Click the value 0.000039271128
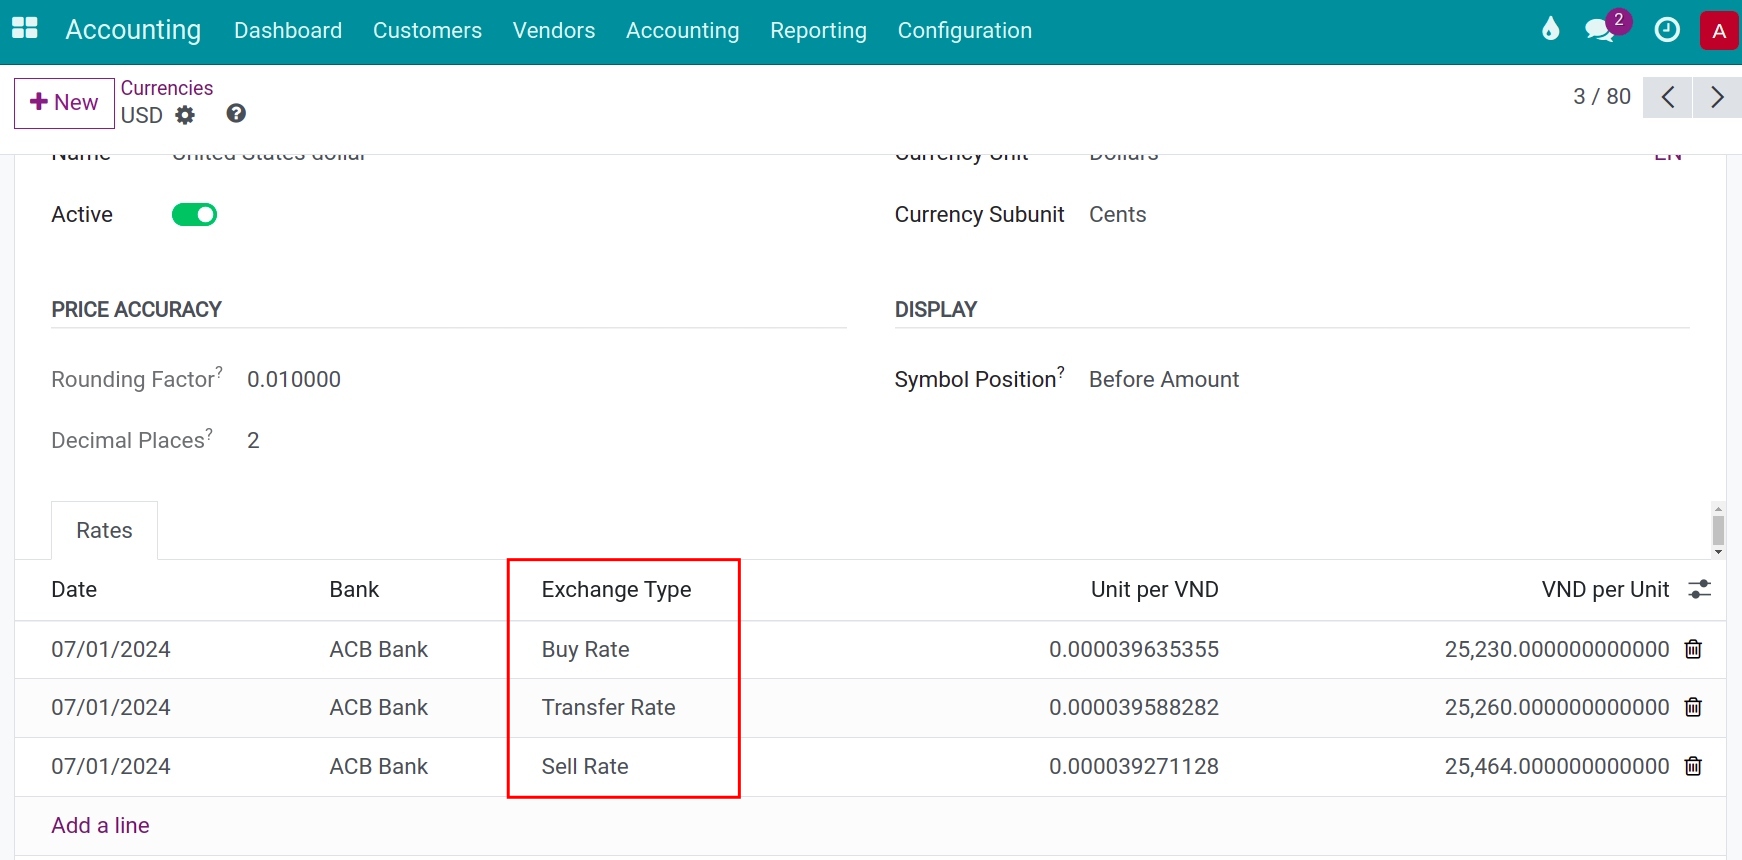Image resolution: width=1742 pixels, height=860 pixels. pos(1134,766)
